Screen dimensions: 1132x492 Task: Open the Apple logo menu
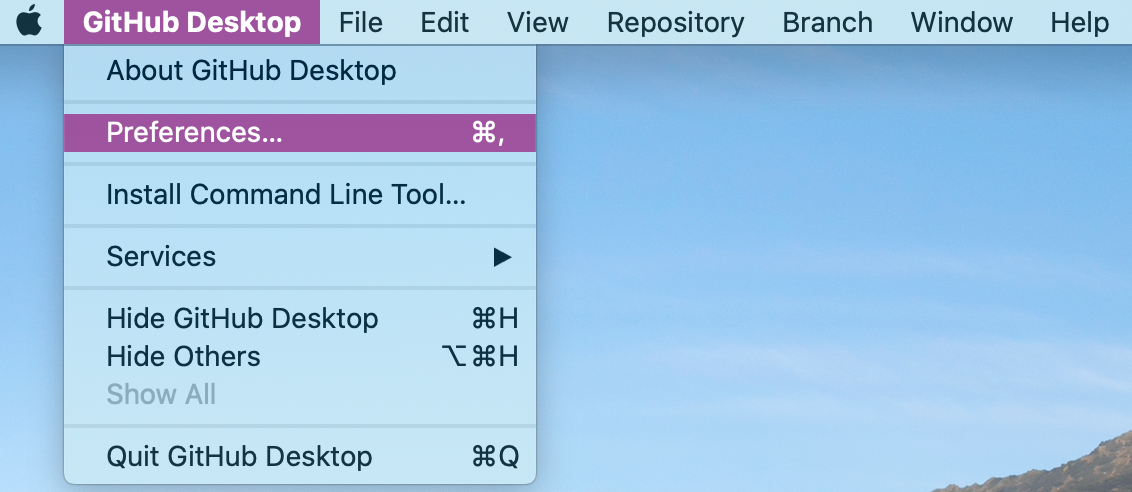tap(29, 22)
